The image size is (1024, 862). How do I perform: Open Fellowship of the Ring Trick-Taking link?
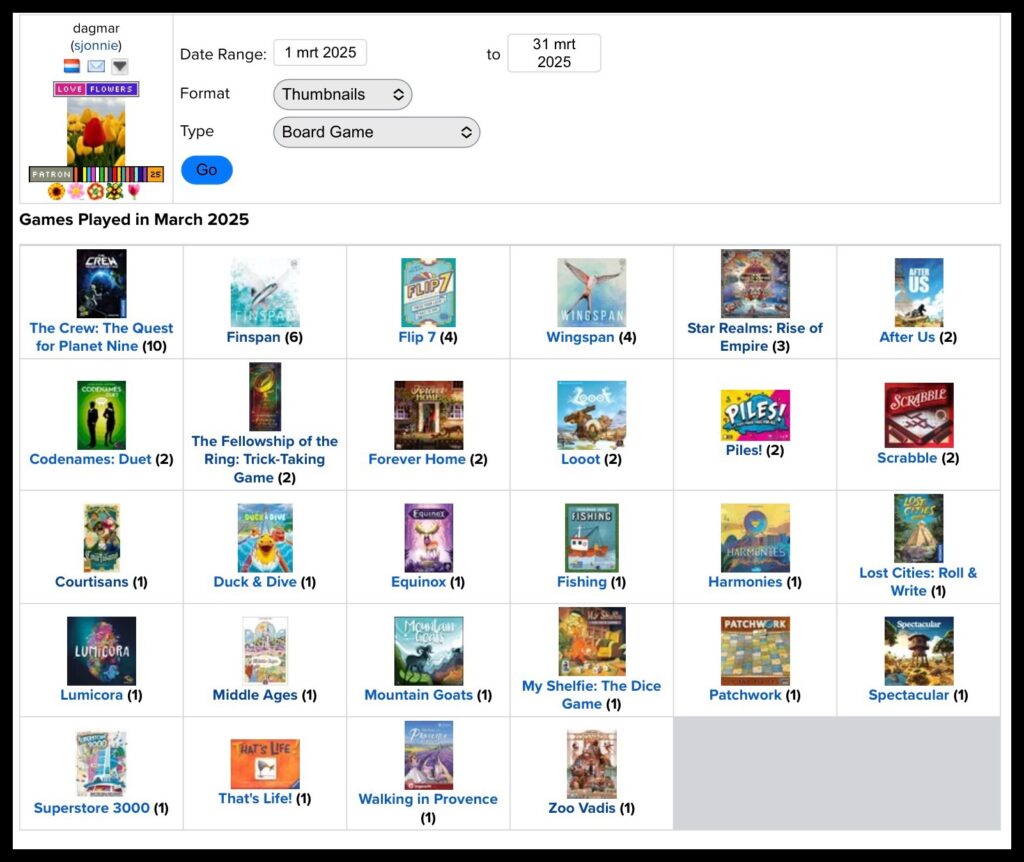coord(264,459)
